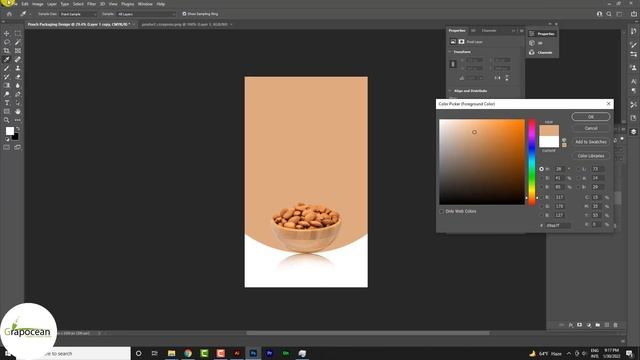Select the Crop tool
640x360 pixels.
click(x=7, y=51)
